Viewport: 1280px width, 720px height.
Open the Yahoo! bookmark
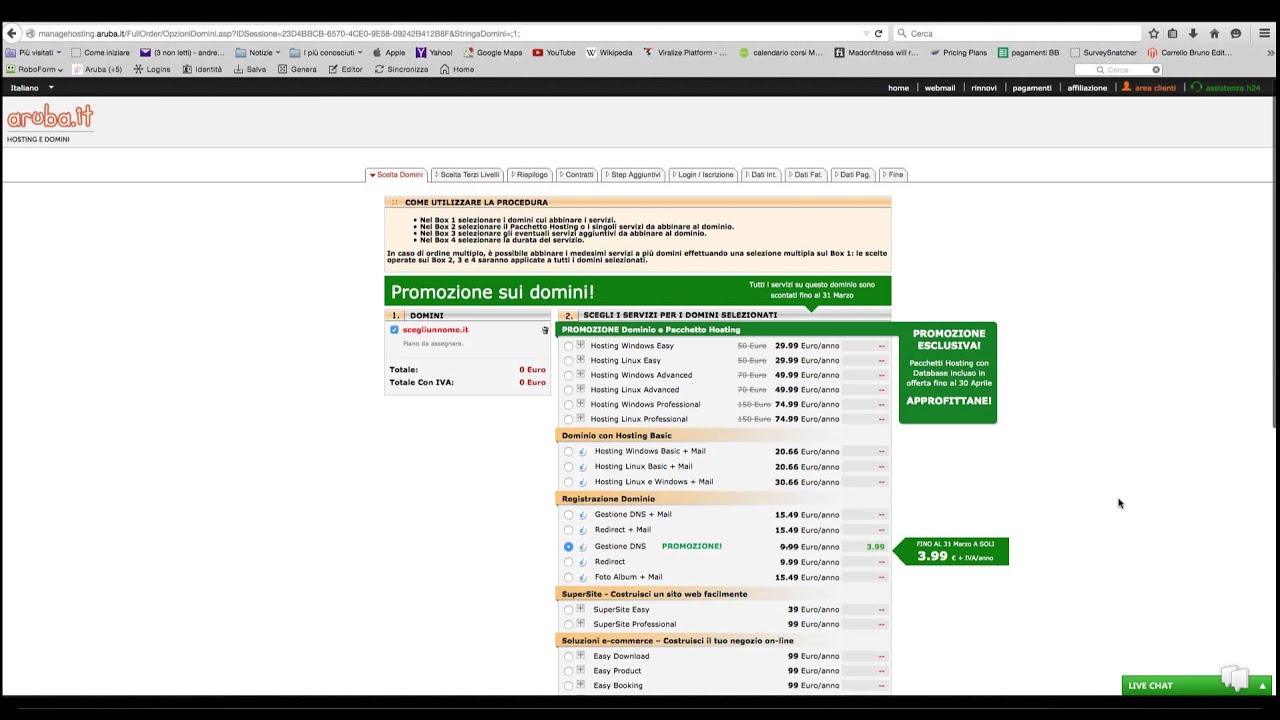coord(434,52)
